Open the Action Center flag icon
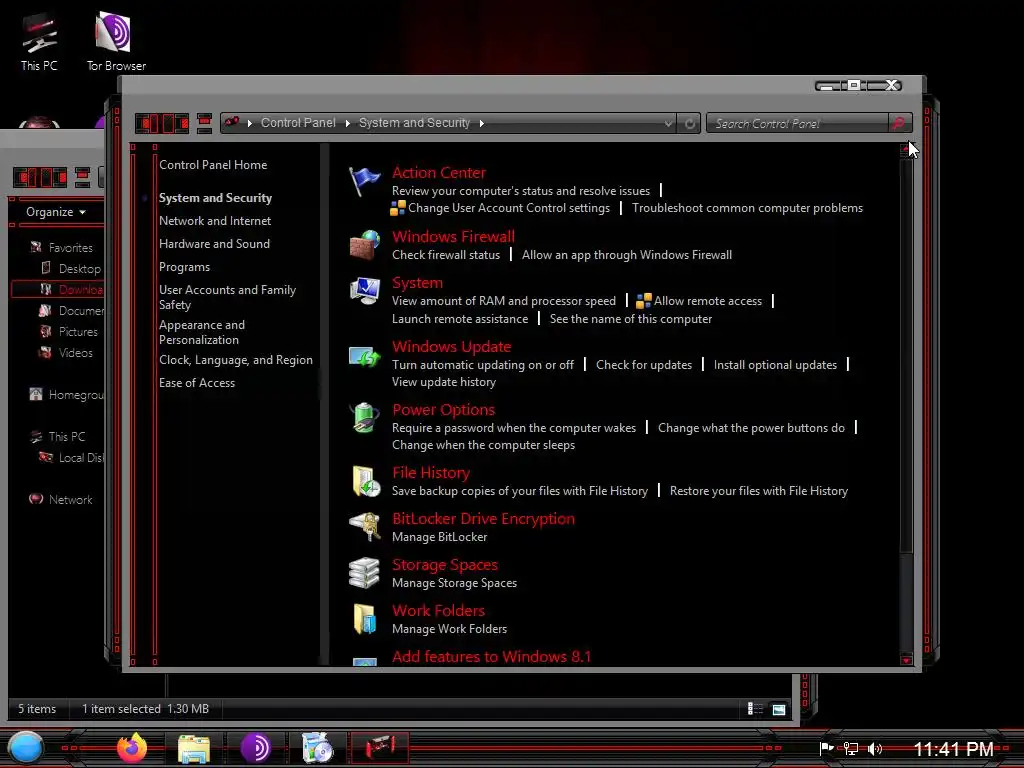The height and width of the screenshot is (768, 1024). pyautogui.click(x=364, y=181)
